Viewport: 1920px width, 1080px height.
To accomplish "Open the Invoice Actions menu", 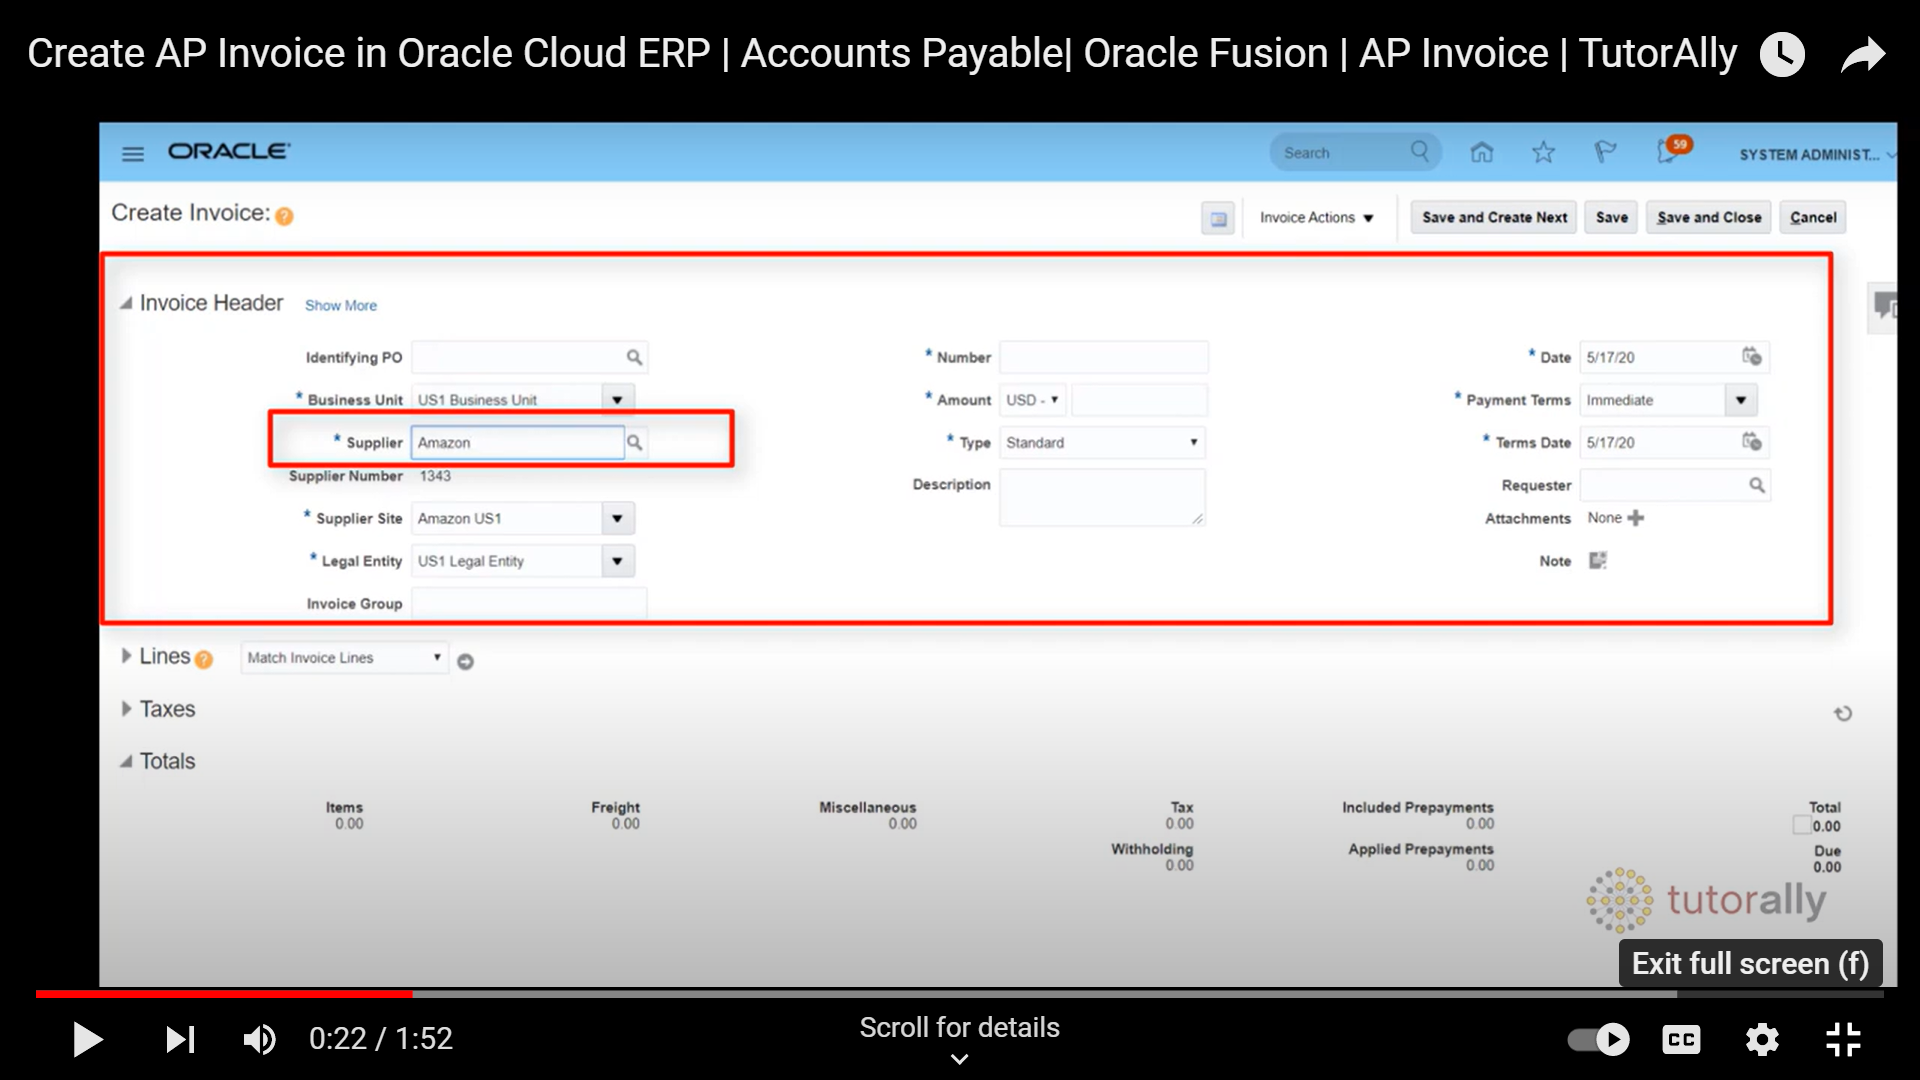I will 1316,217.
